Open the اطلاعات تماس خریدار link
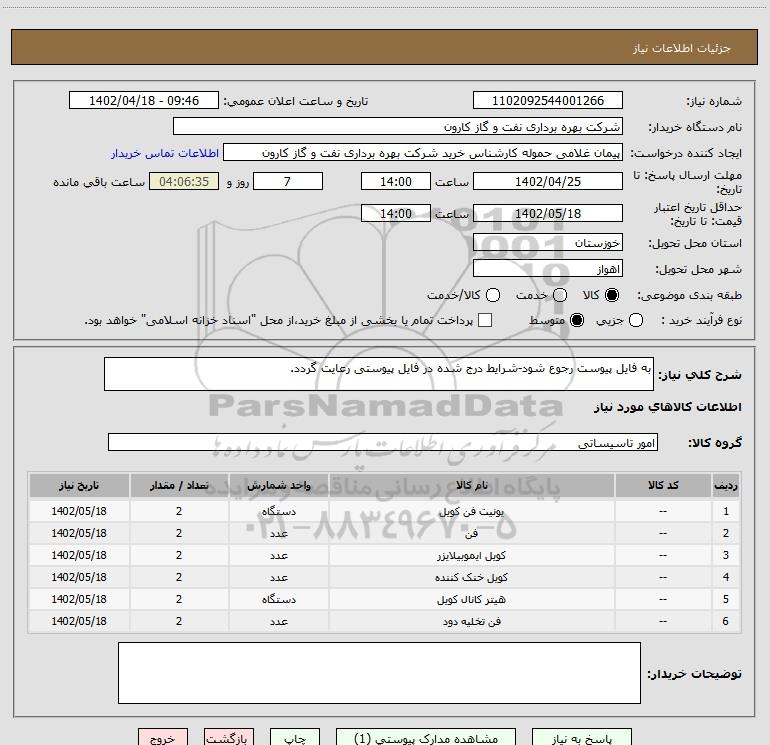The height and width of the screenshot is (745, 770). tap(165, 153)
